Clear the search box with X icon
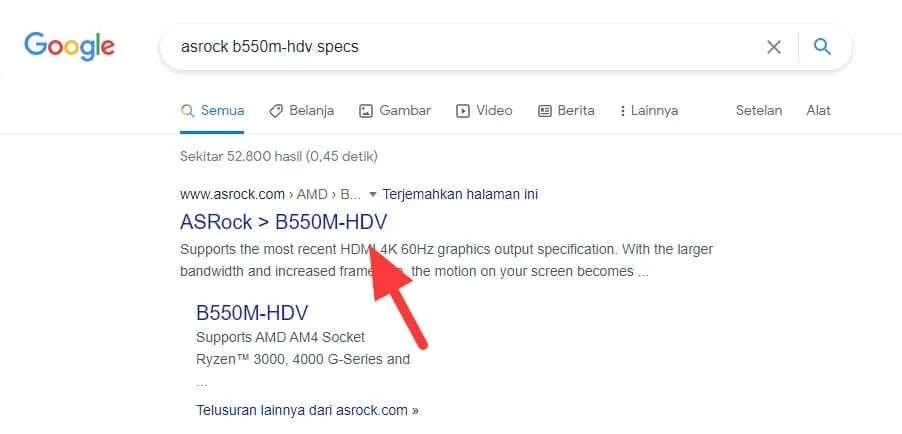 tap(774, 47)
